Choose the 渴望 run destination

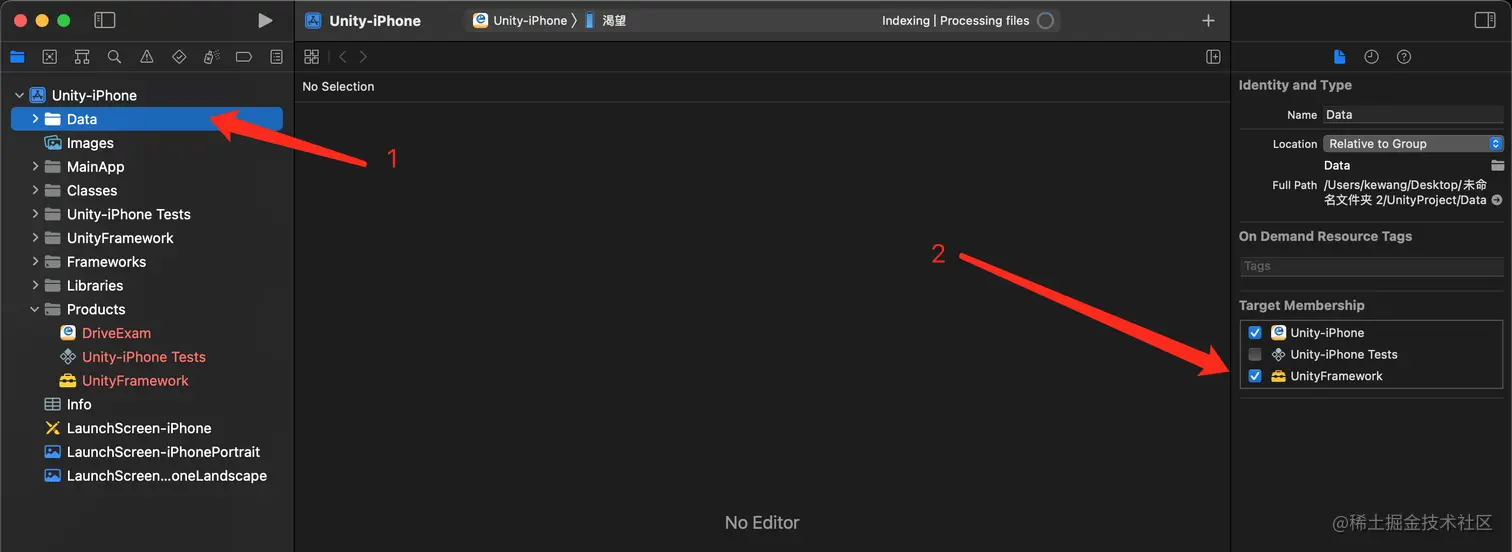(606, 20)
